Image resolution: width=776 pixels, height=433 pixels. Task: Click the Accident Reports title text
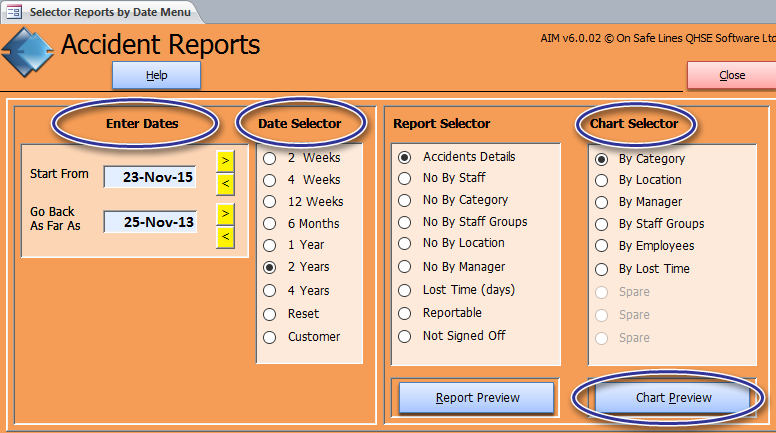tap(160, 45)
